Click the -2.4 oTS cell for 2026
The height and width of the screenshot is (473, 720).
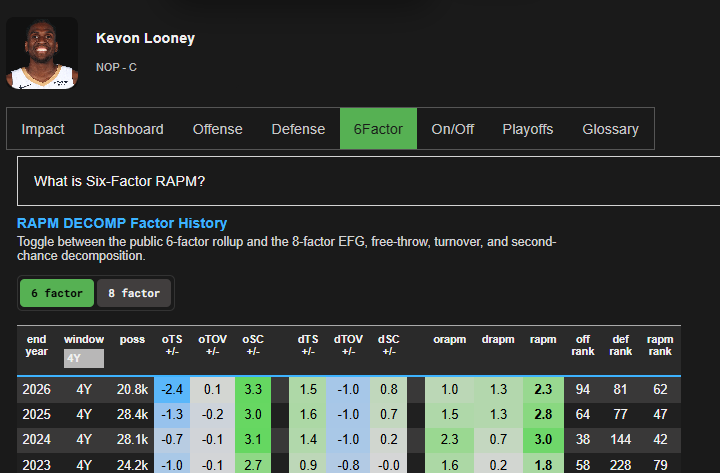(172, 389)
